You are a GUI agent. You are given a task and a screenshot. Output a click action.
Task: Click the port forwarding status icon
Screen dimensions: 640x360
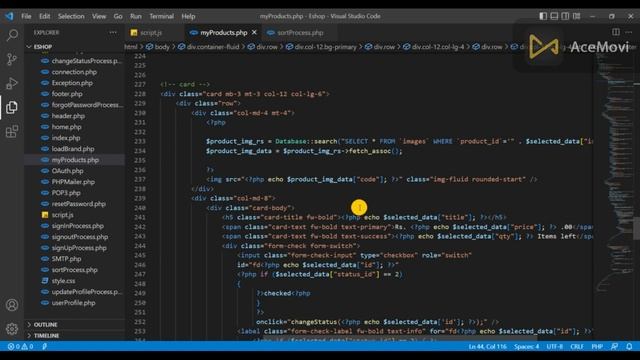44,347
